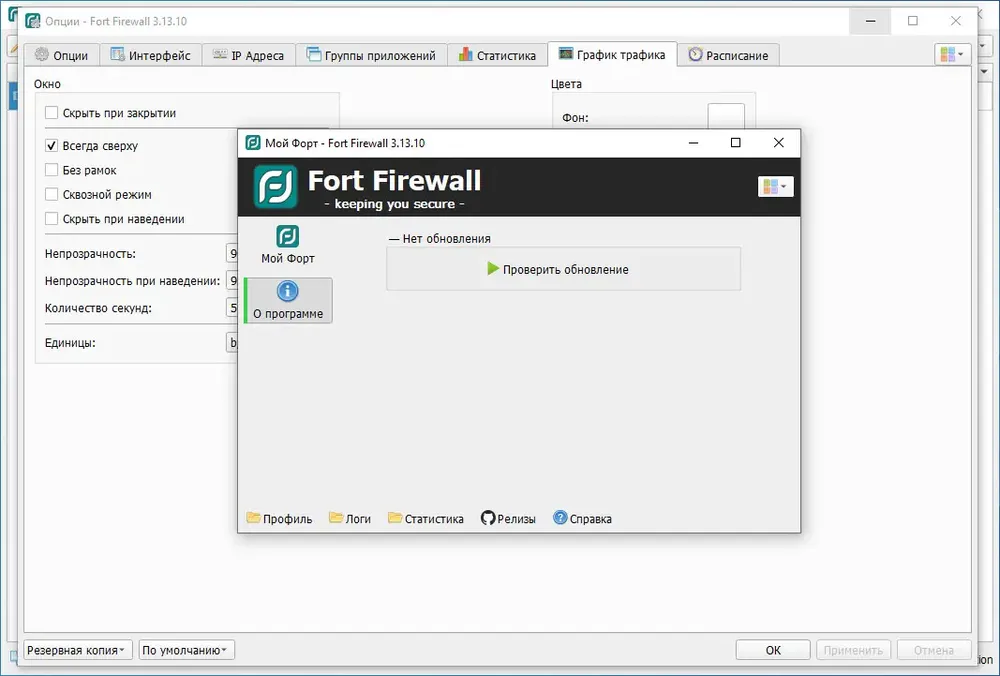
Task: Expand the Резервная копия dropdown
Action: [x=78, y=650]
